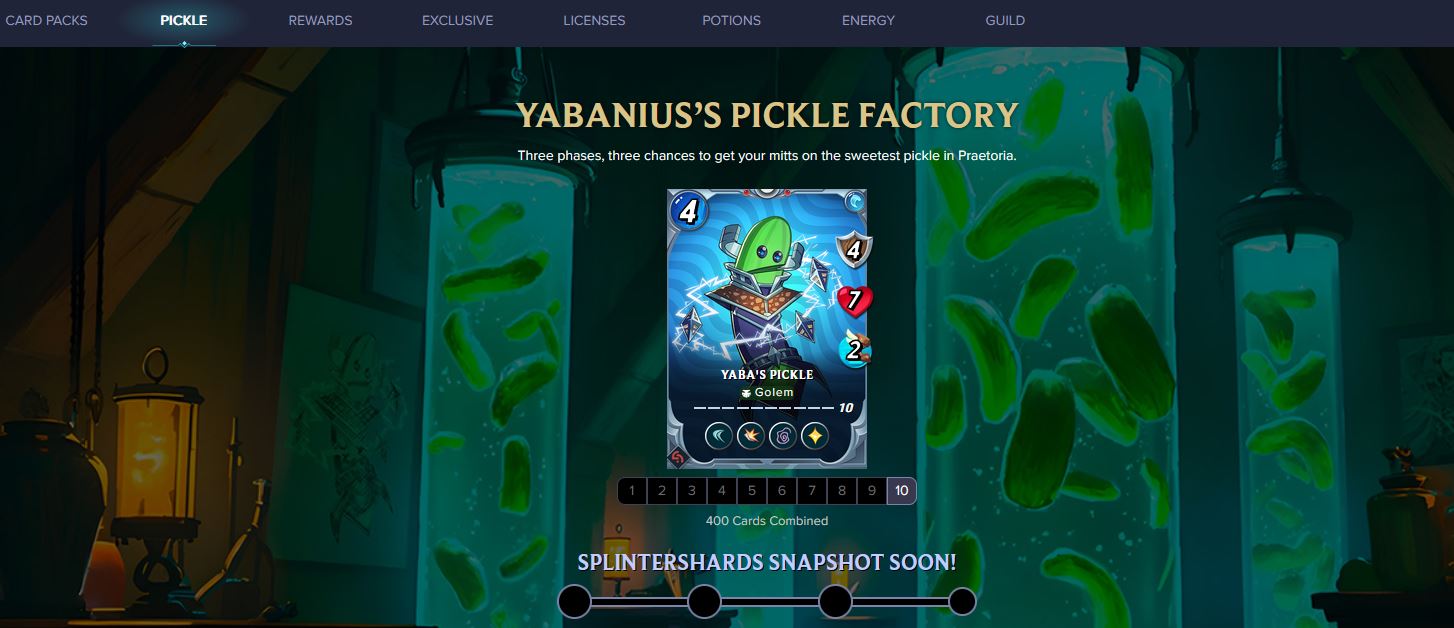Viewport: 1454px width, 628px height.
Task: Click the first phase progress circle
Action: coord(574,602)
